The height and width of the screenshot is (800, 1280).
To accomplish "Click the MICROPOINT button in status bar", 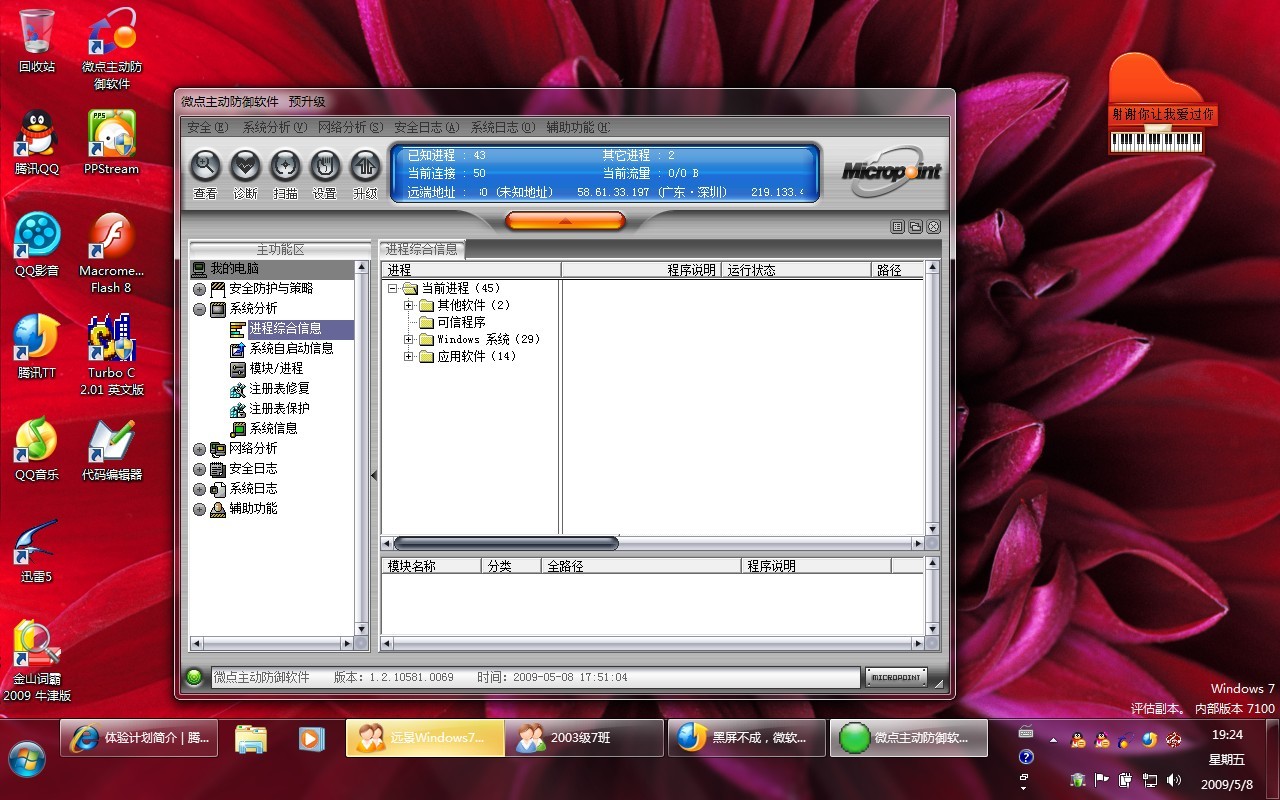I will 896,677.
